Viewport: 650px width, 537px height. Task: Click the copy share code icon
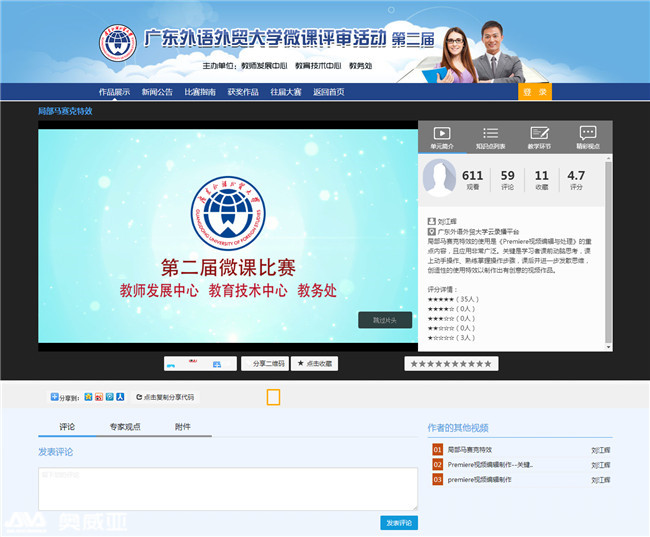click(x=139, y=397)
